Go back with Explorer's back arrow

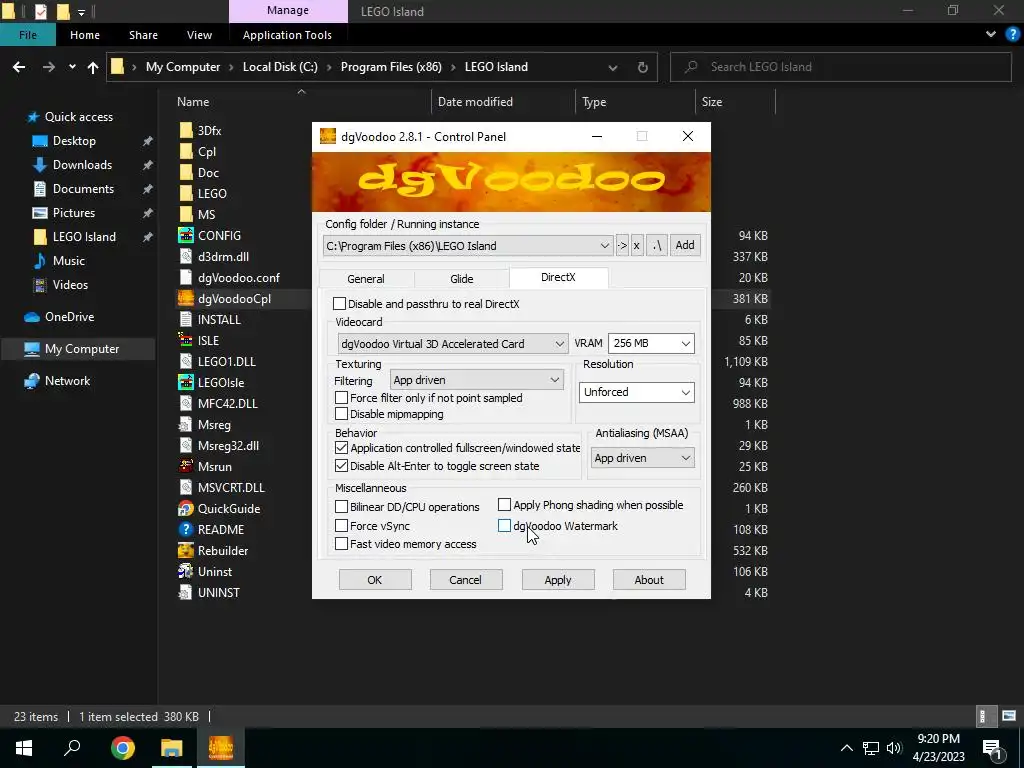point(19,67)
